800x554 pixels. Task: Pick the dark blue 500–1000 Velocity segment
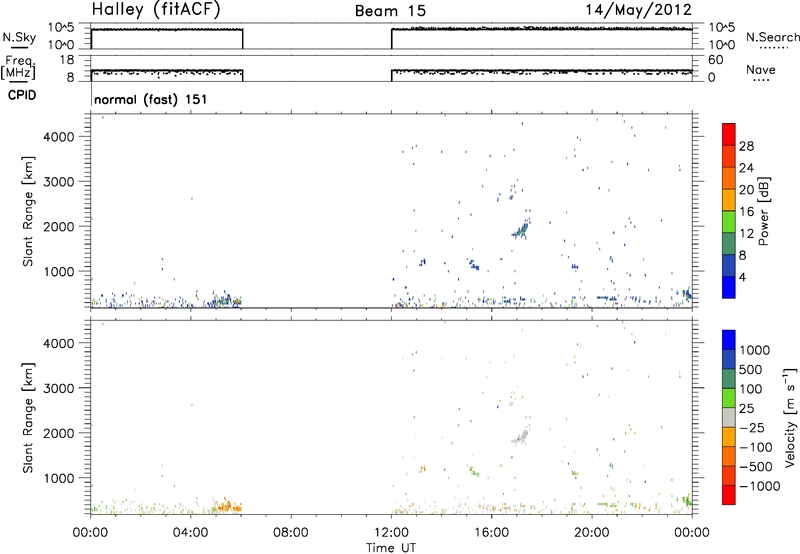pyautogui.click(x=729, y=360)
